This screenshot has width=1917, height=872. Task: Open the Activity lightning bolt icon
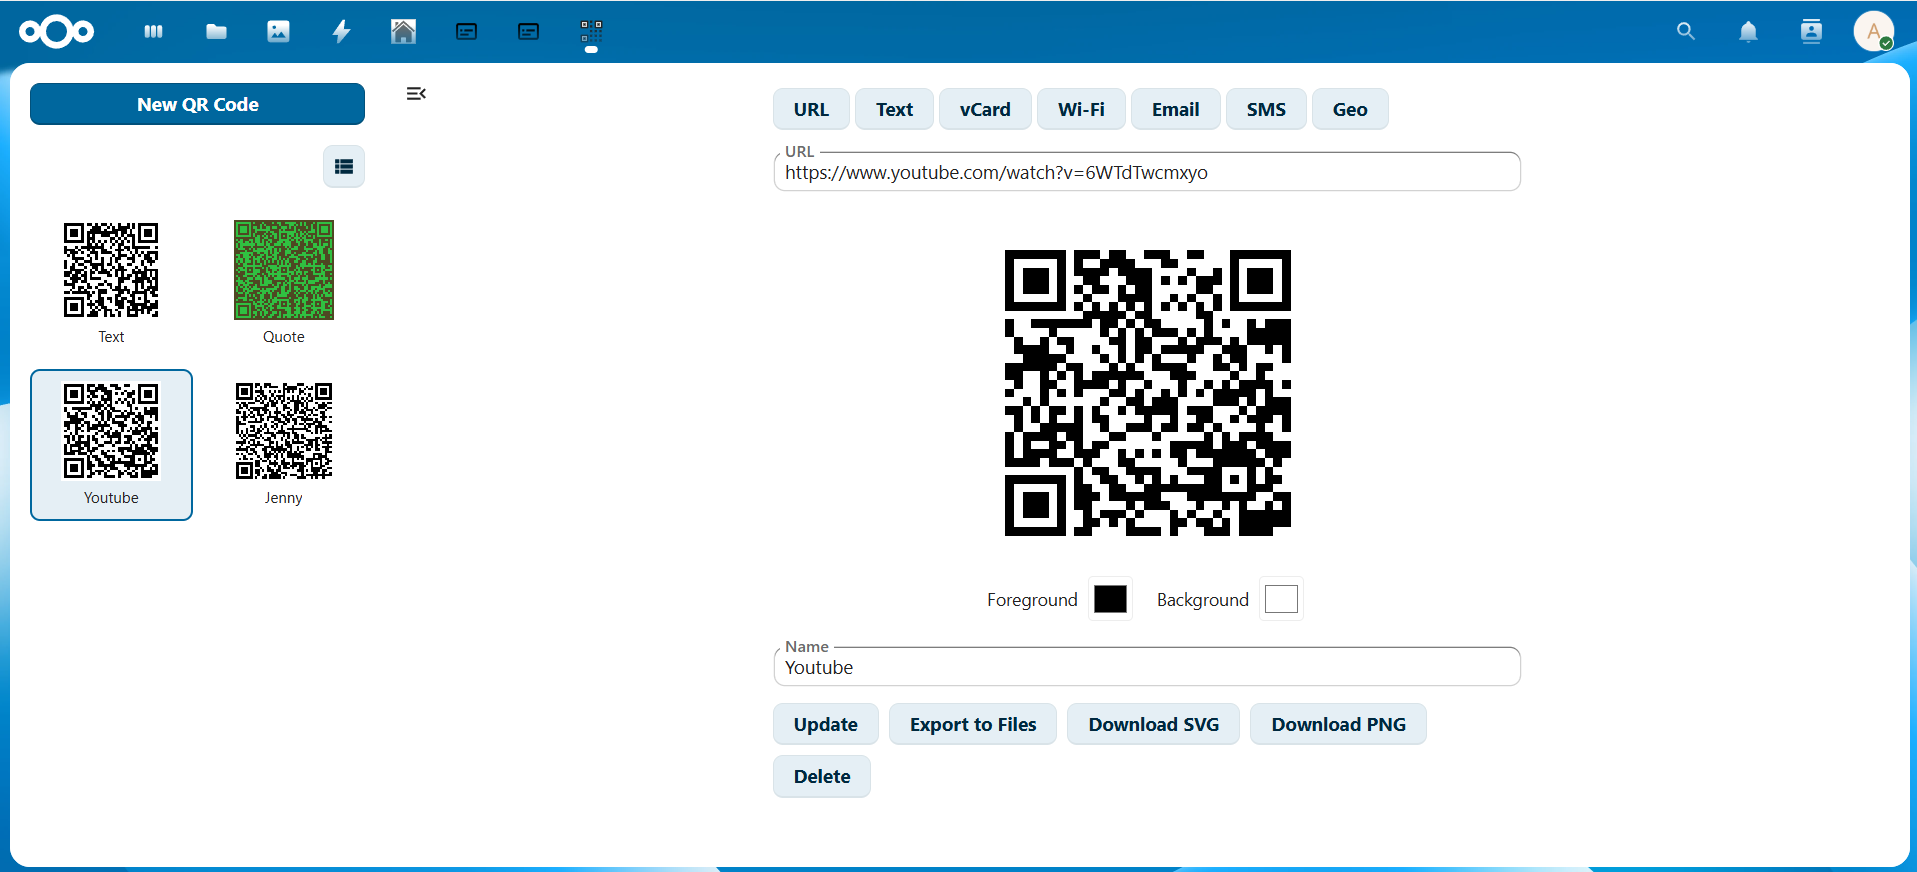click(341, 32)
